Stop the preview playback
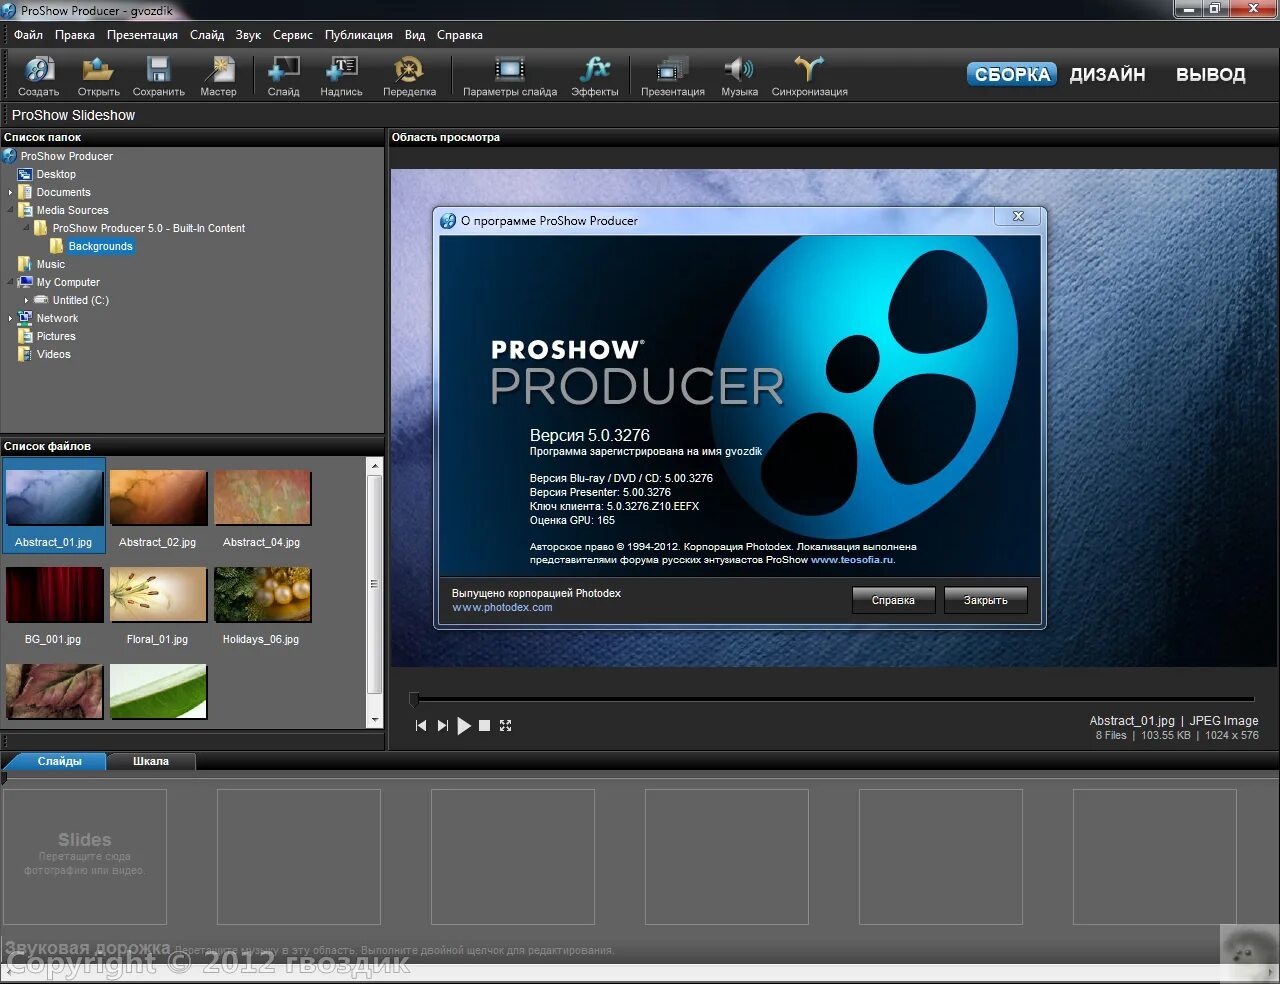Viewport: 1280px width, 984px height. [484, 726]
